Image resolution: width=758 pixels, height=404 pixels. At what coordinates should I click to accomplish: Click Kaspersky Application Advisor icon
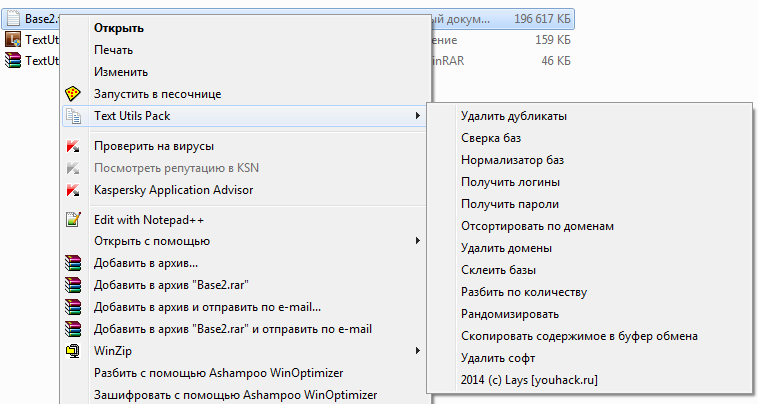pyautogui.click(x=72, y=190)
